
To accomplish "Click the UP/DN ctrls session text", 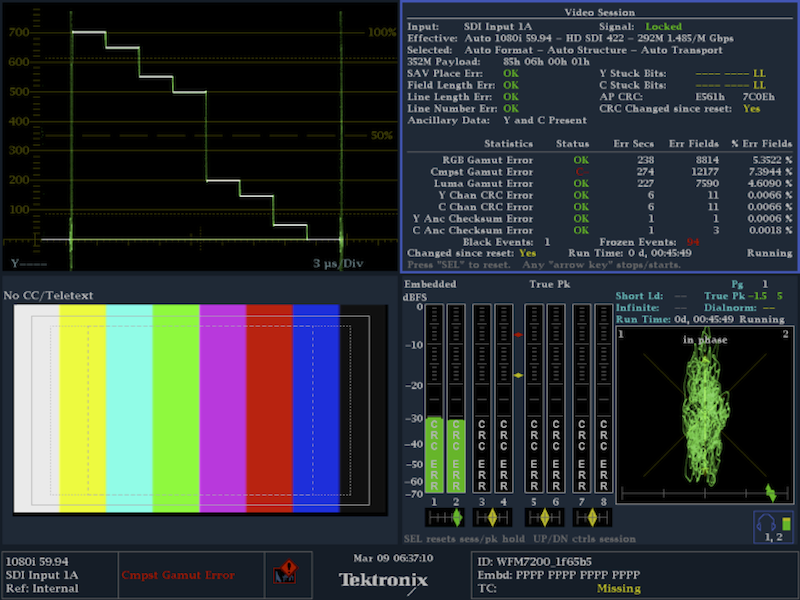I will (x=585, y=538).
